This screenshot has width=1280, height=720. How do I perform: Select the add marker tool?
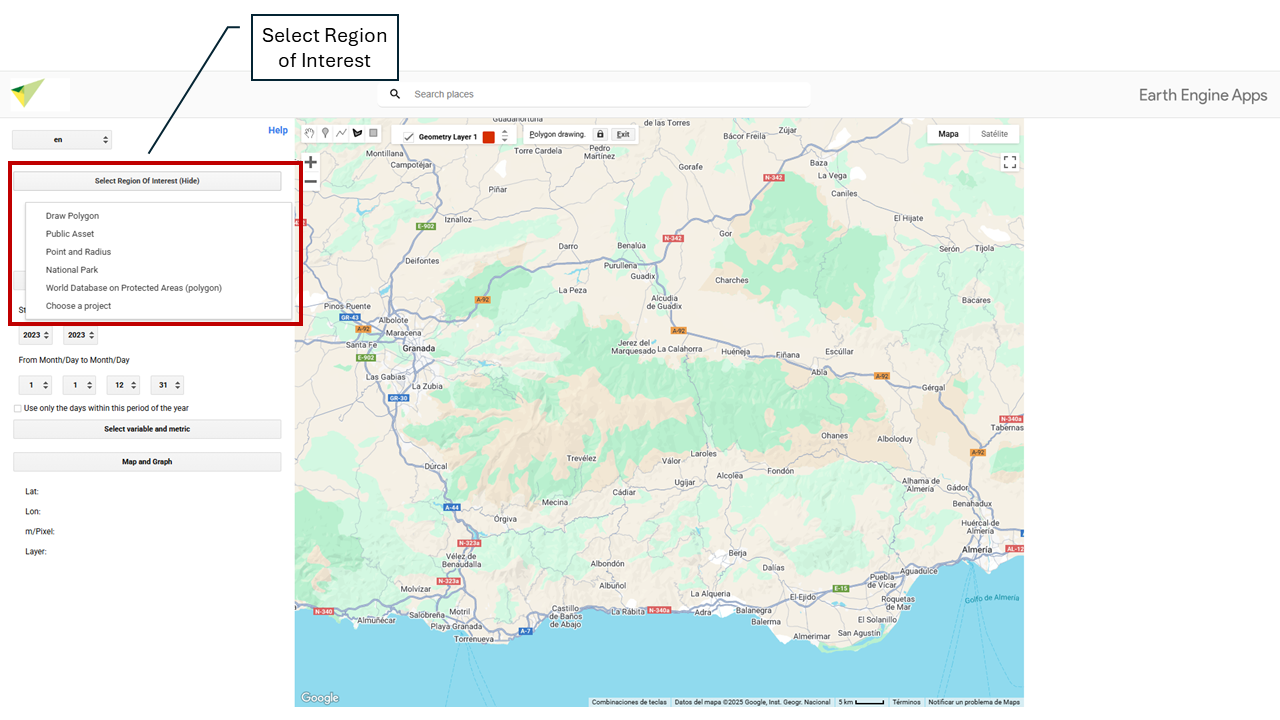click(325, 133)
